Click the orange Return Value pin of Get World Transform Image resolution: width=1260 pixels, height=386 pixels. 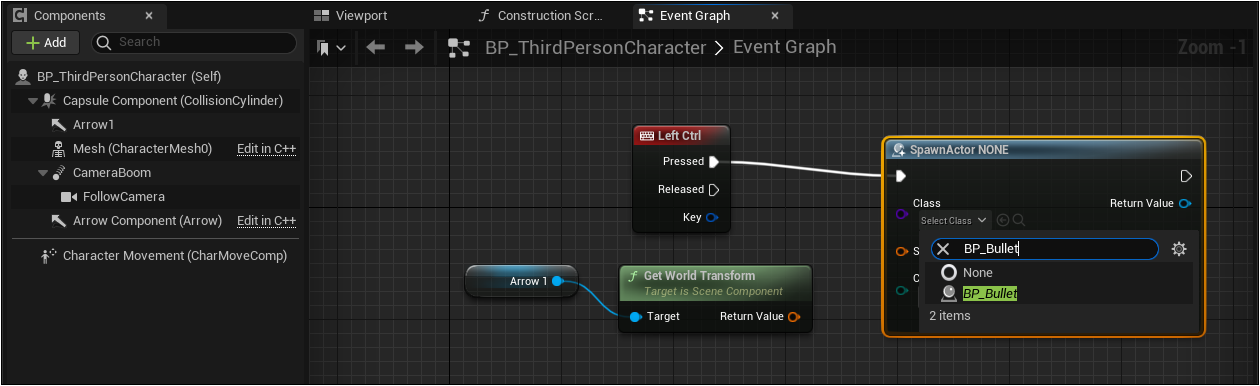click(794, 317)
